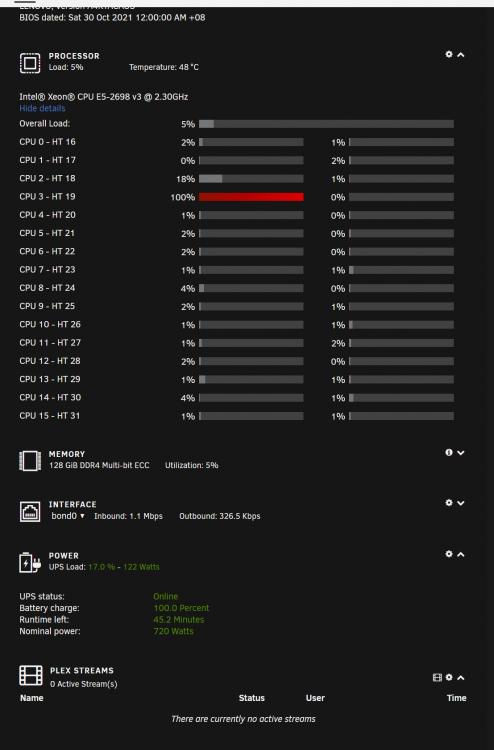The image size is (494, 750).
Task: Open Power settings gear icon
Action: coord(449,554)
